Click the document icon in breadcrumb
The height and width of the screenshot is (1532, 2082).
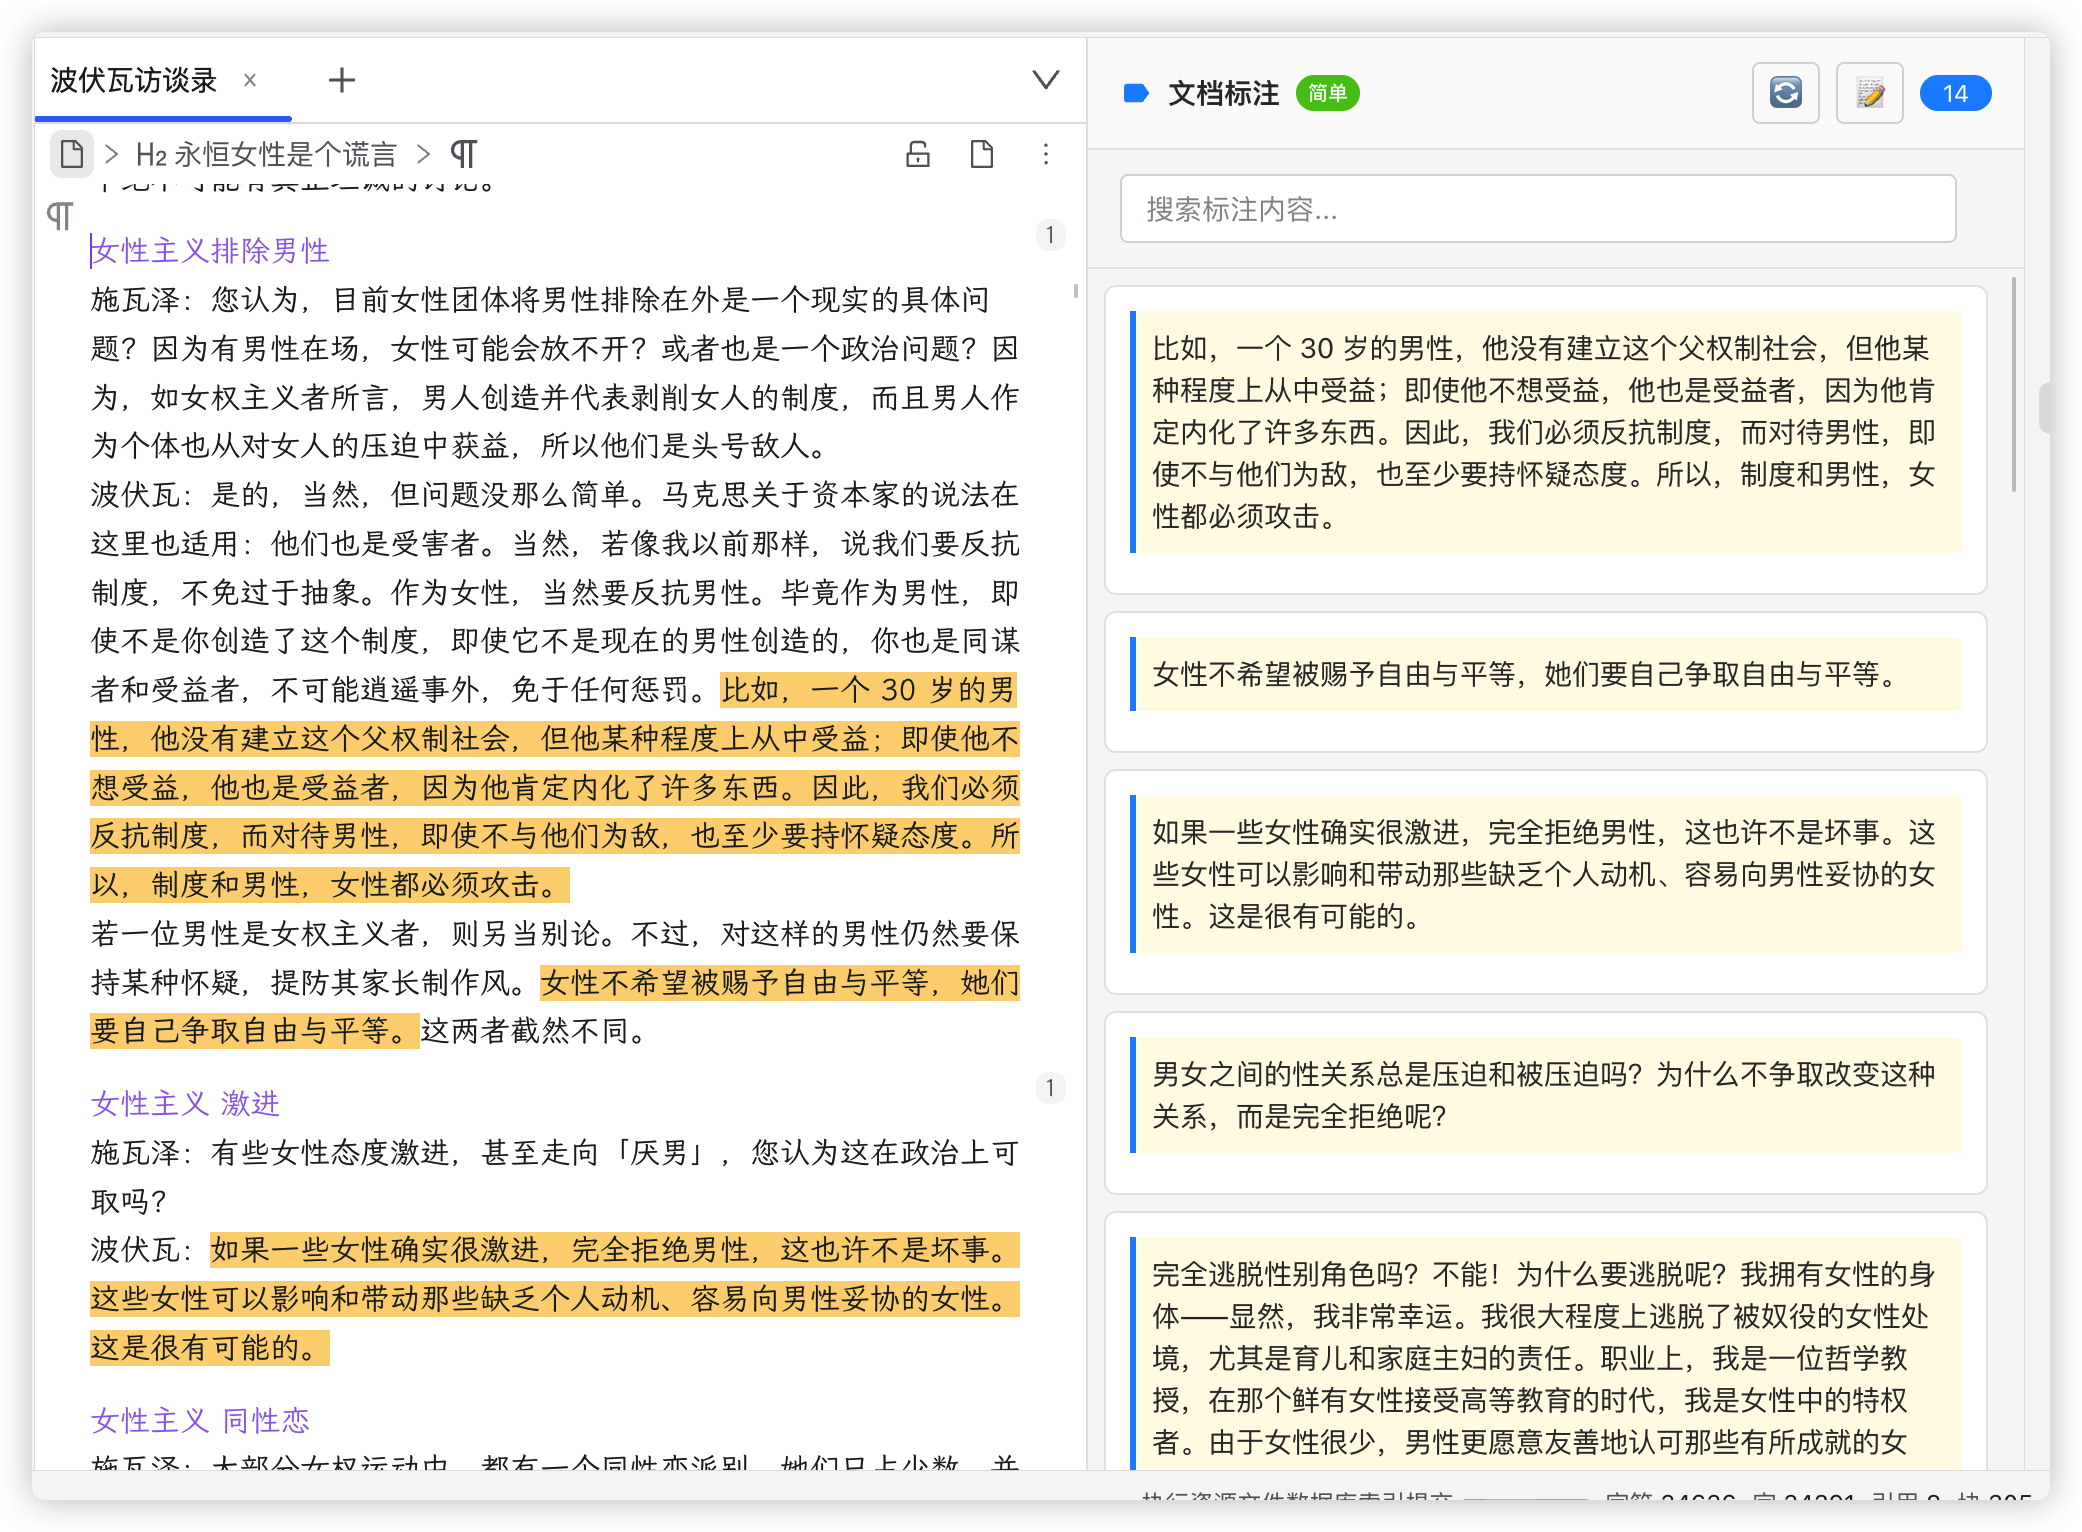(72, 154)
